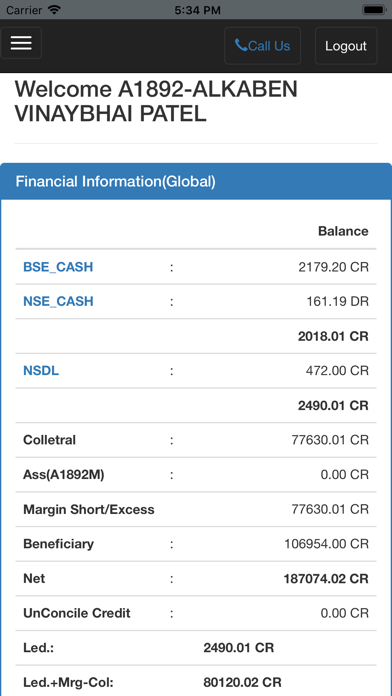The width and height of the screenshot is (392, 696).
Task: Click the Carrier label in the status bar
Action: tap(24, 10)
